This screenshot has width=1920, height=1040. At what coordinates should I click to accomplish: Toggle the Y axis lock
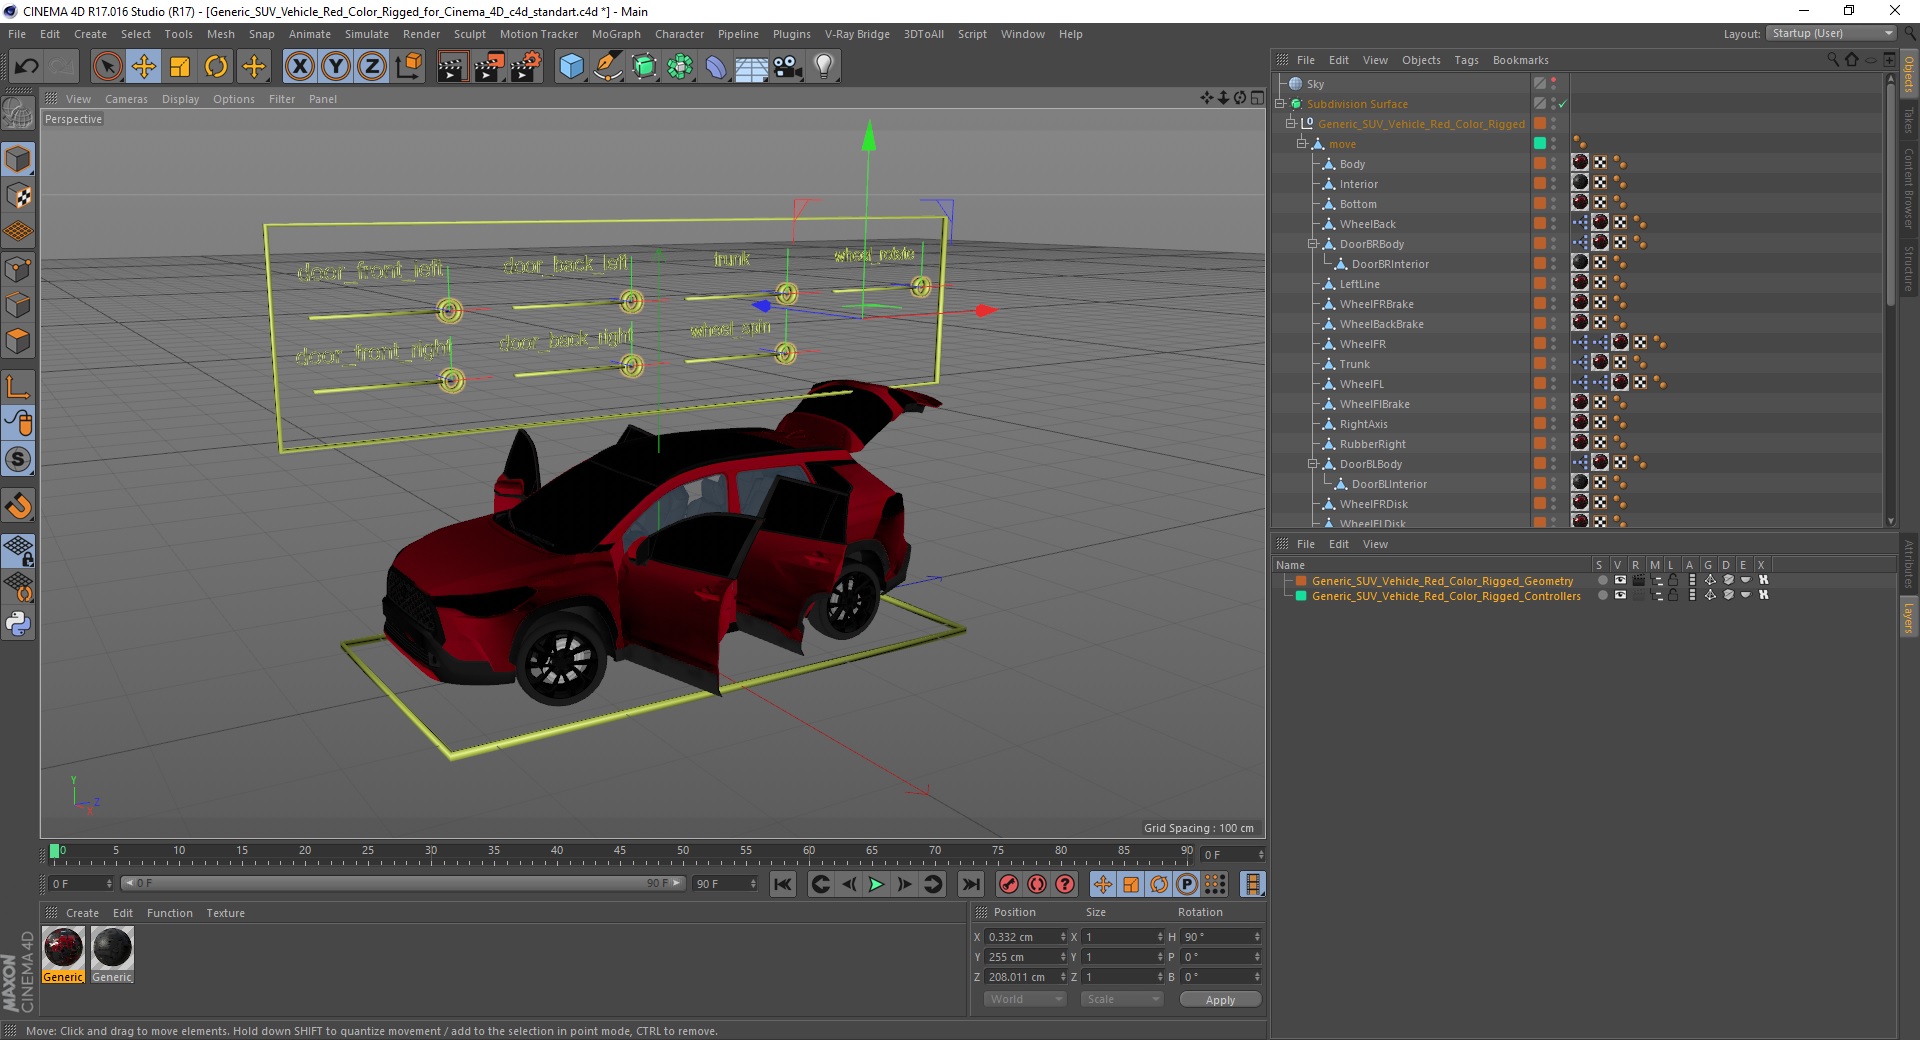pyautogui.click(x=336, y=67)
